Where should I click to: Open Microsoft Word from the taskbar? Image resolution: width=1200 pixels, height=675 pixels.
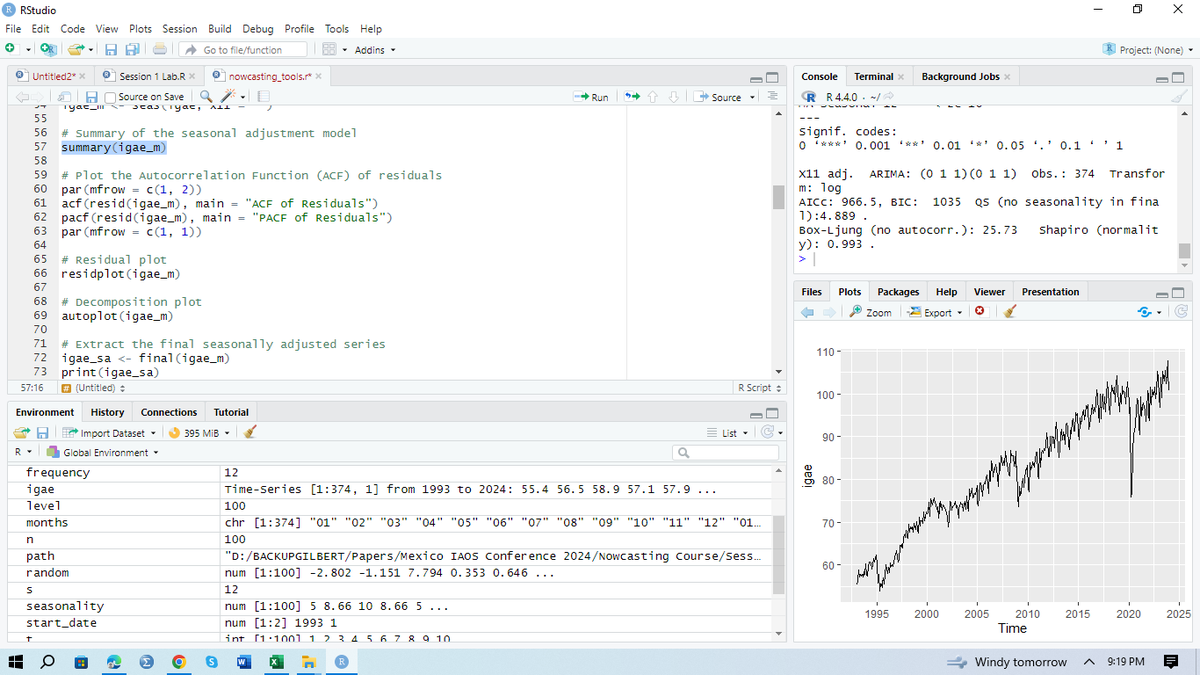[243, 662]
